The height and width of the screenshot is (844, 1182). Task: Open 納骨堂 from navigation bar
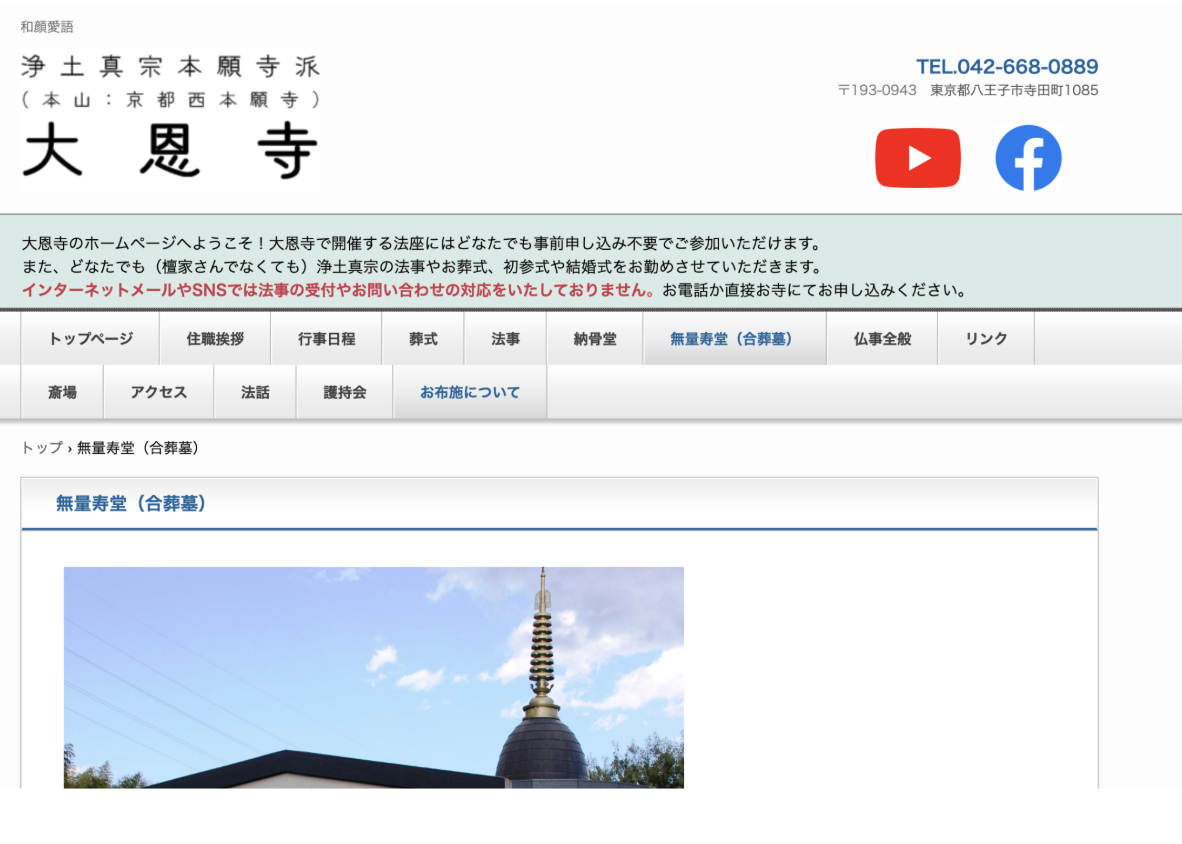coord(595,339)
